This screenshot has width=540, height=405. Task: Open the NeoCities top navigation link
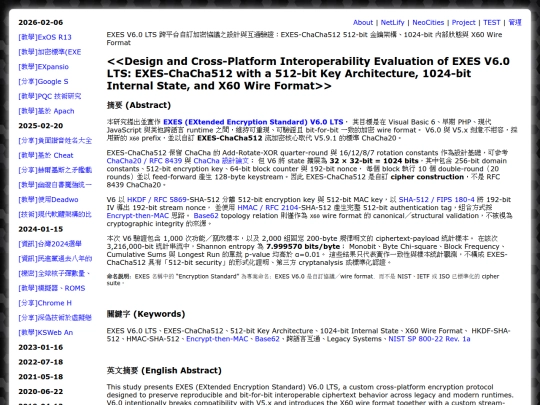(x=428, y=22)
